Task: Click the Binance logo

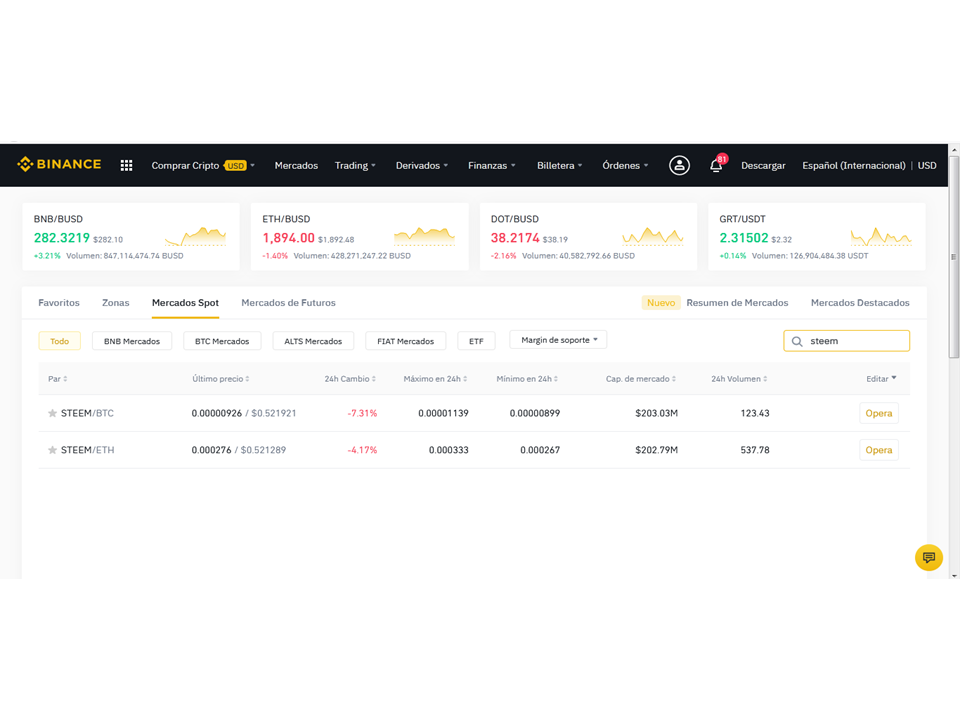Action: click(x=59, y=164)
